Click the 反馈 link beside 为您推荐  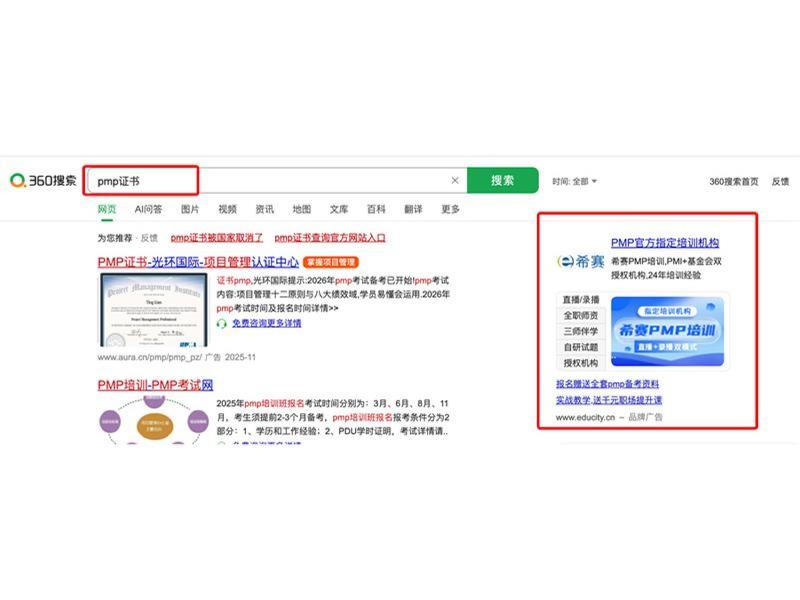point(149,238)
